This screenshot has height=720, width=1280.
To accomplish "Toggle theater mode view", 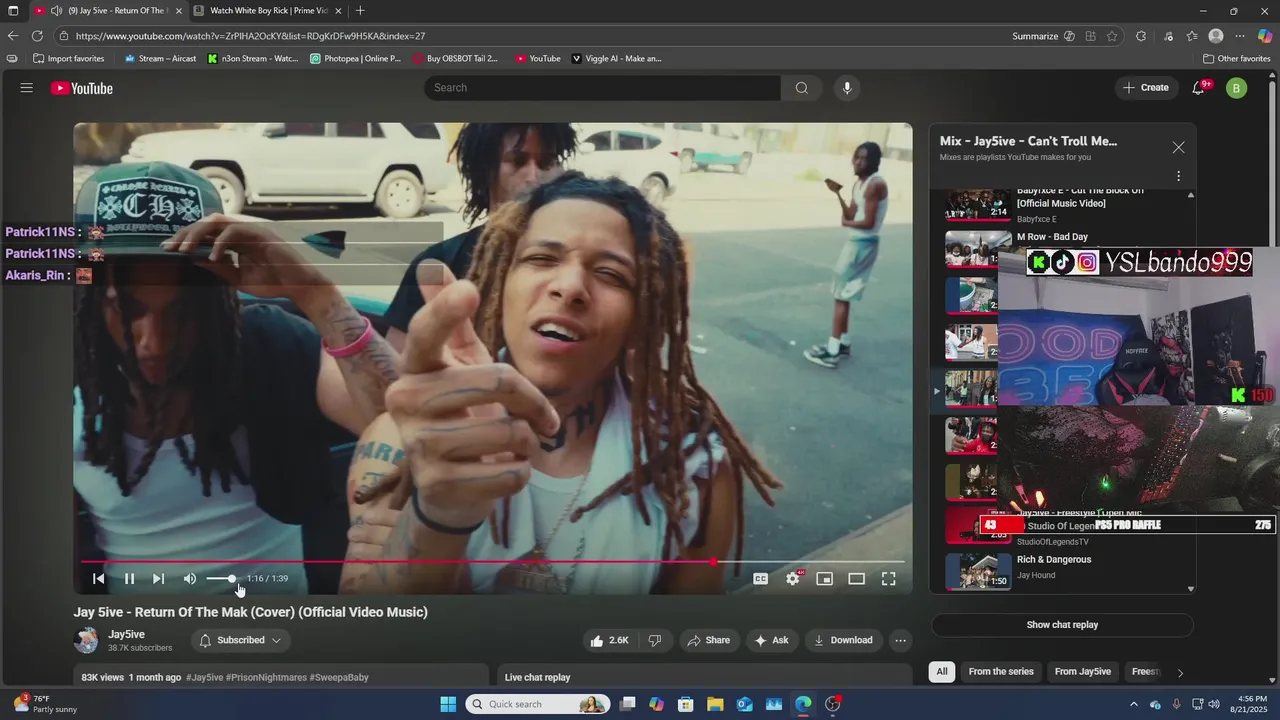I will pyautogui.click(x=856, y=579).
